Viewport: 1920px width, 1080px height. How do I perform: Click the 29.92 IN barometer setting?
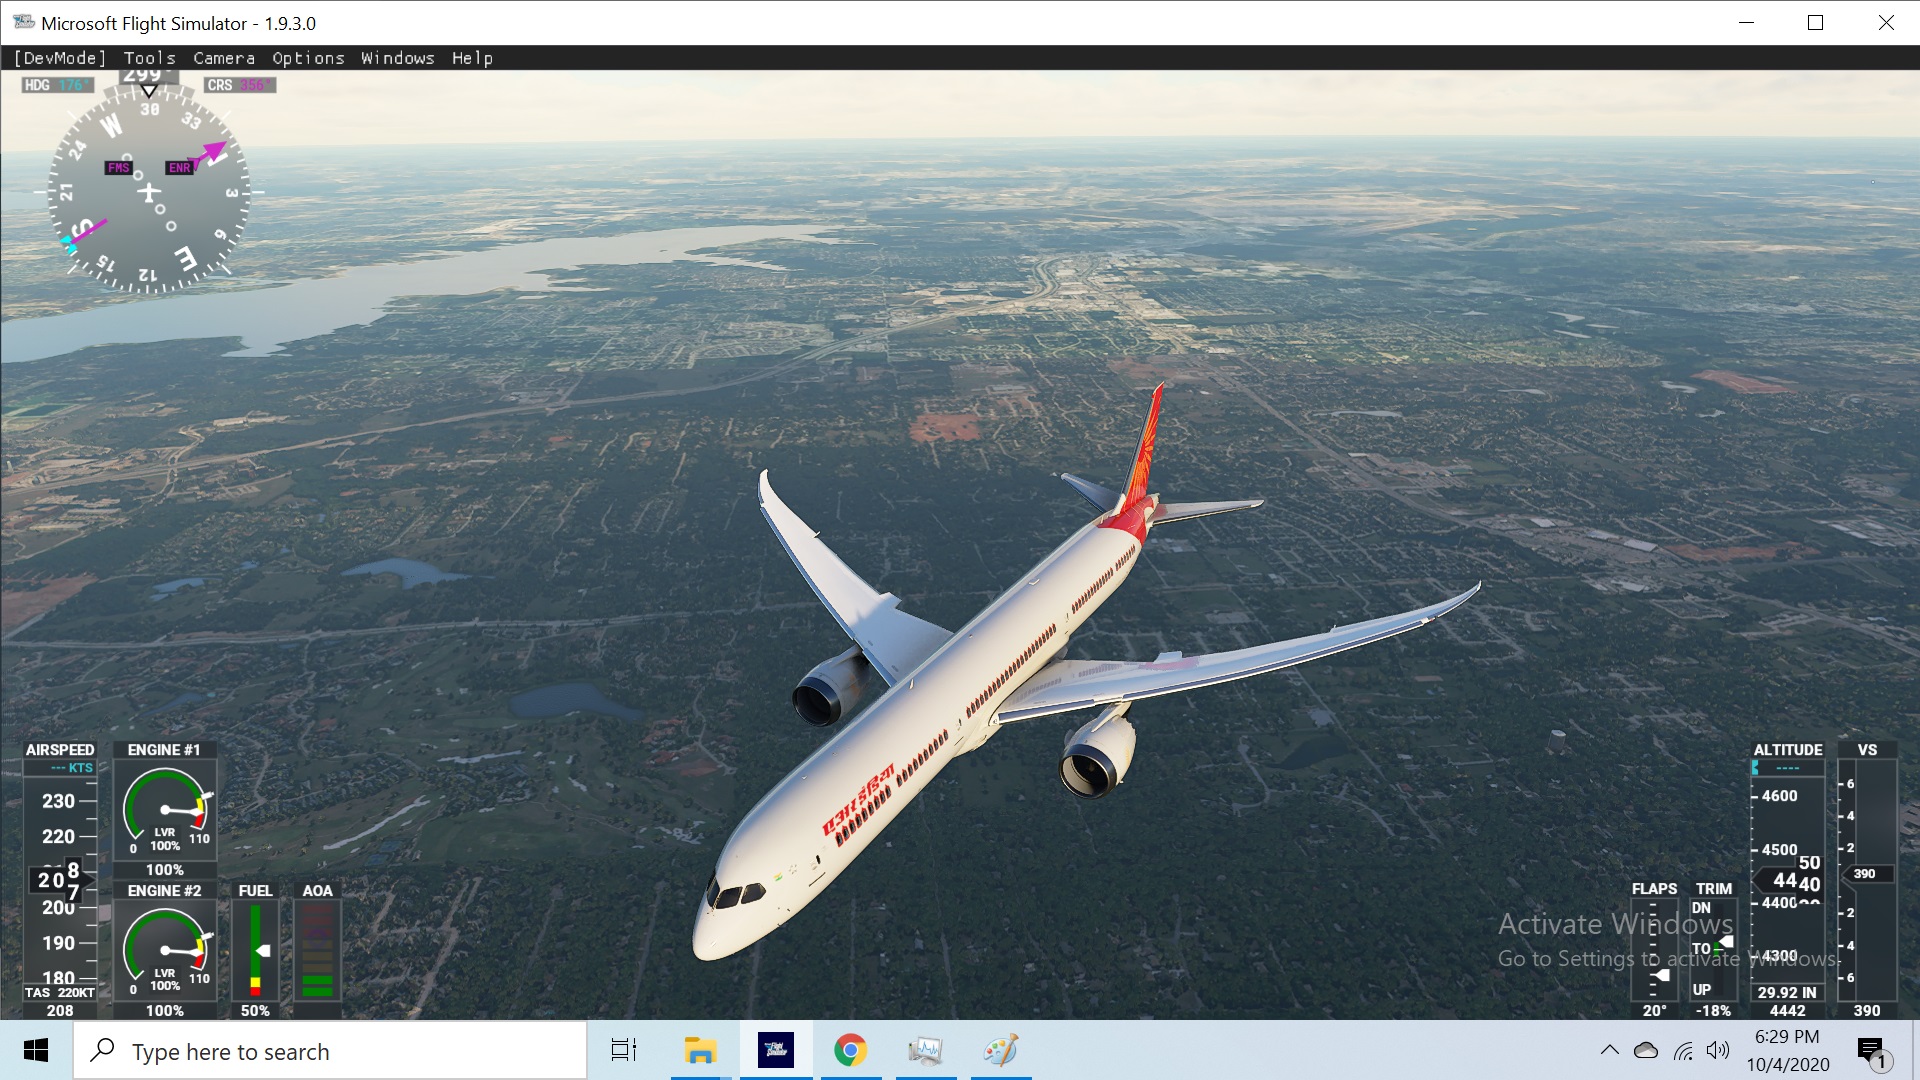point(1787,993)
